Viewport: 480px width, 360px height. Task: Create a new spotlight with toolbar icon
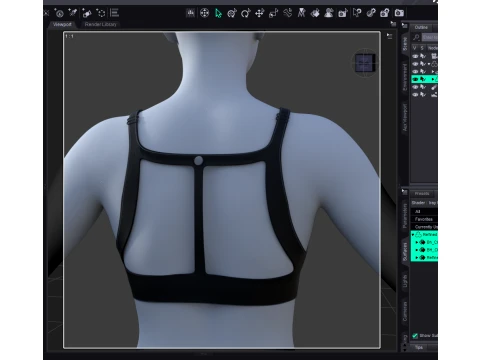pos(73,13)
